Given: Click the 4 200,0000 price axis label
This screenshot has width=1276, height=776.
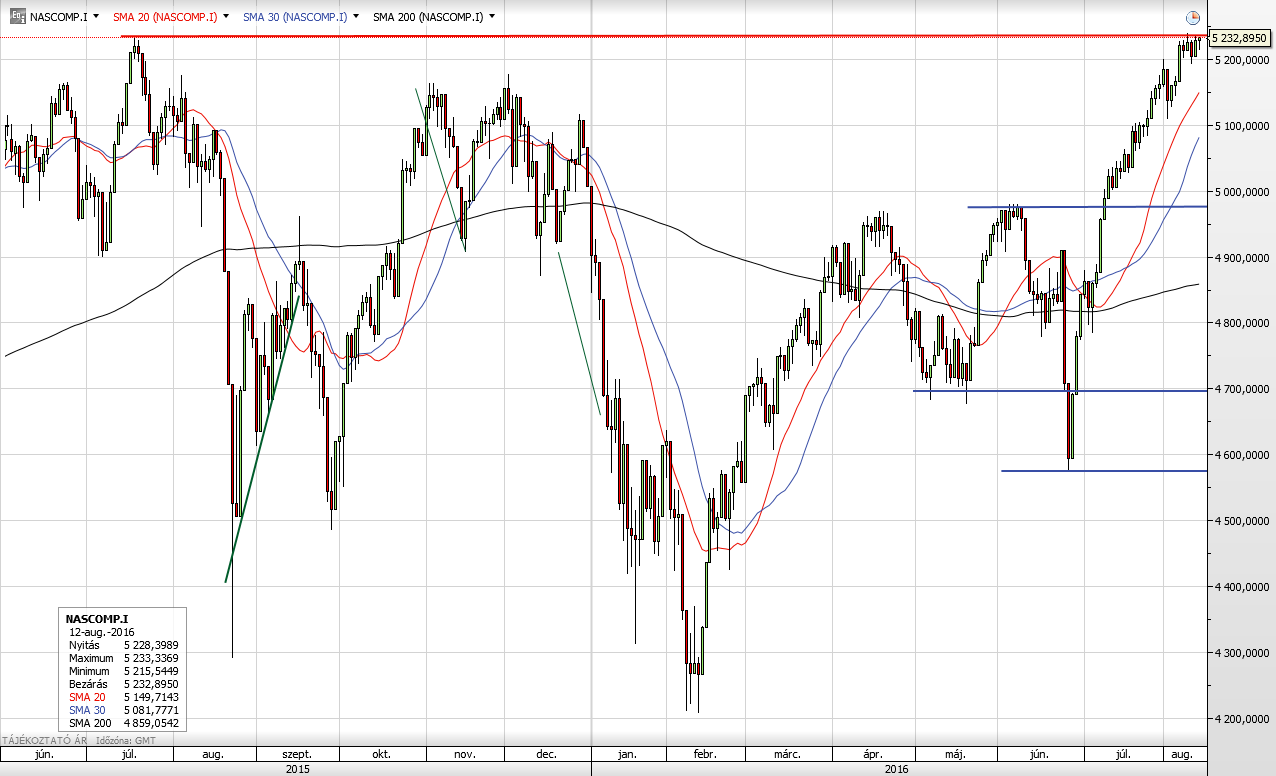Looking at the screenshot, I should point(1240,719).
